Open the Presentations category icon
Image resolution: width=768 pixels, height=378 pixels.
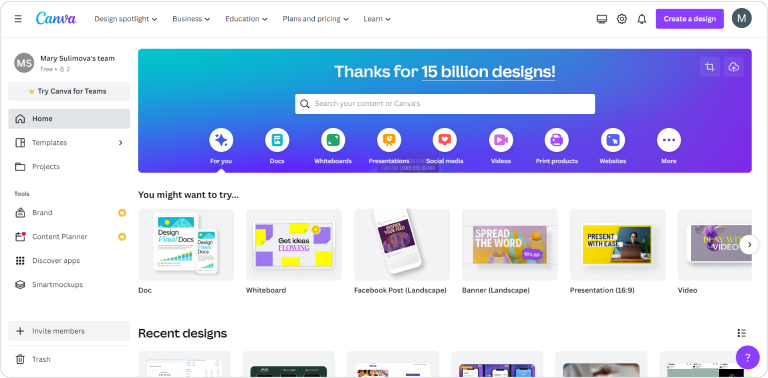pos(389,140)
